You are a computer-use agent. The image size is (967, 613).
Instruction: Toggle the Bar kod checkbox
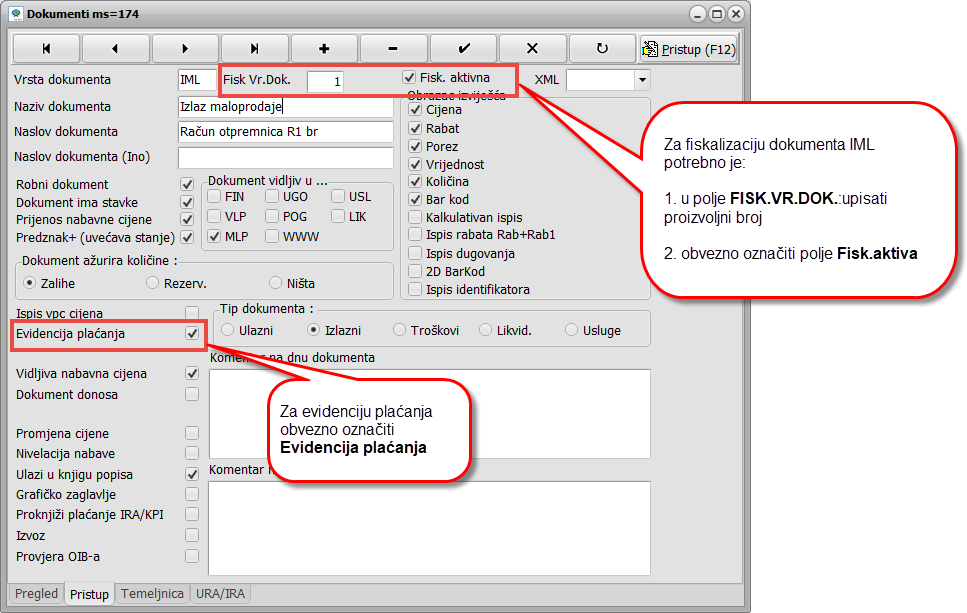tap(415, 199)
